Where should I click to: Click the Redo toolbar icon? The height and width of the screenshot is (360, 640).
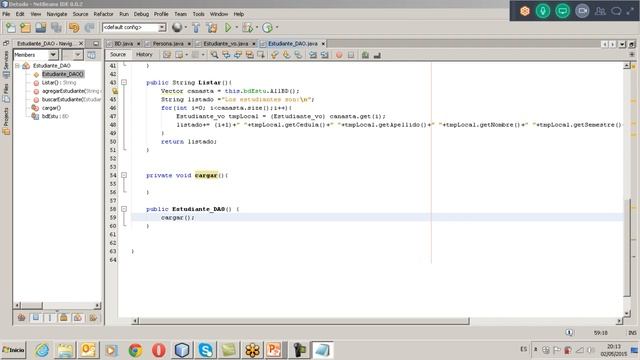(89, 27)
